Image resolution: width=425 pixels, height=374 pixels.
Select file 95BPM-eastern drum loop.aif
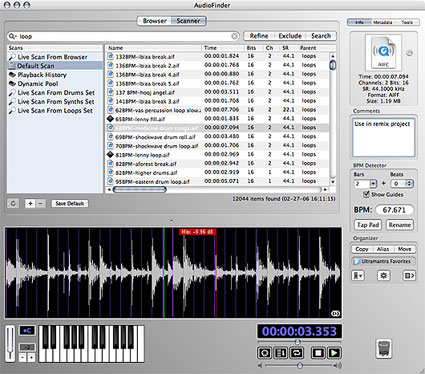217,181
